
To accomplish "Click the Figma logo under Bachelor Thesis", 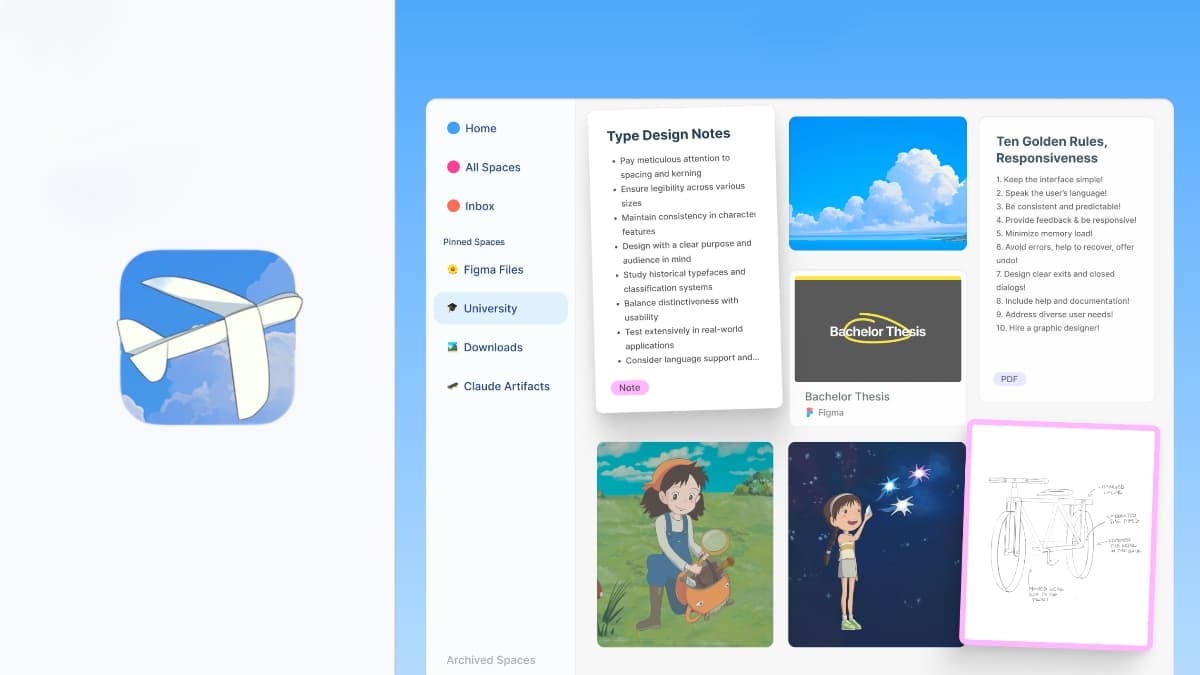I will tap(810, 412).
